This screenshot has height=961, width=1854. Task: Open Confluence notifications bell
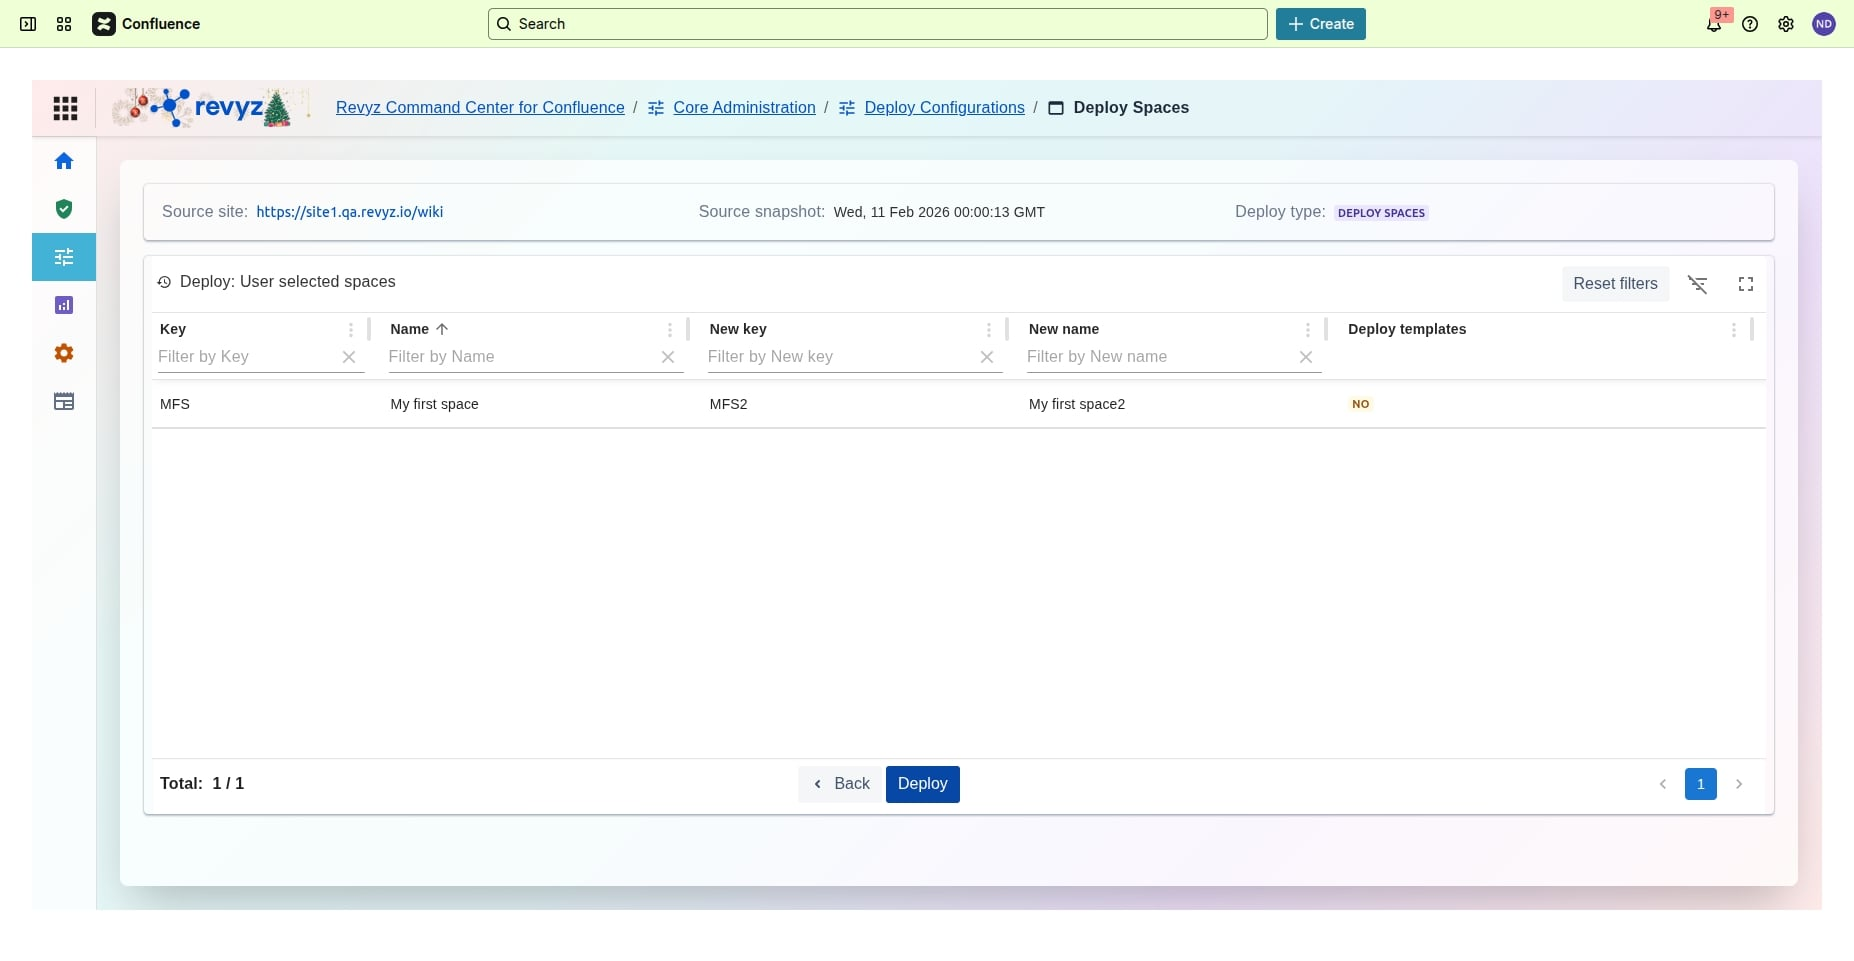click(x=1713, y=24)
